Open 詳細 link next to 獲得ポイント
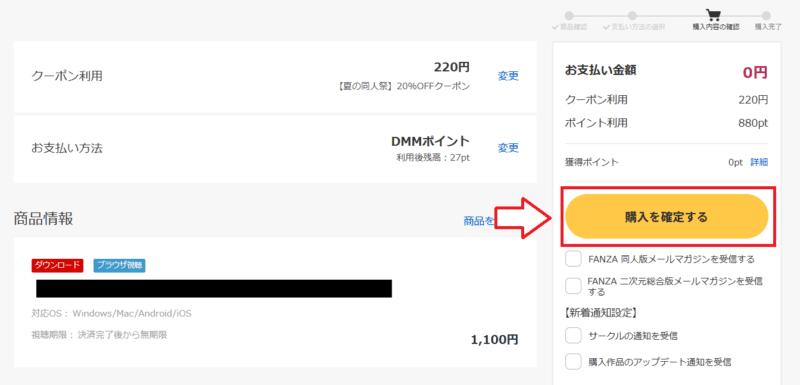The width and height of the screenshot is (800, 385). click(759, 162)
